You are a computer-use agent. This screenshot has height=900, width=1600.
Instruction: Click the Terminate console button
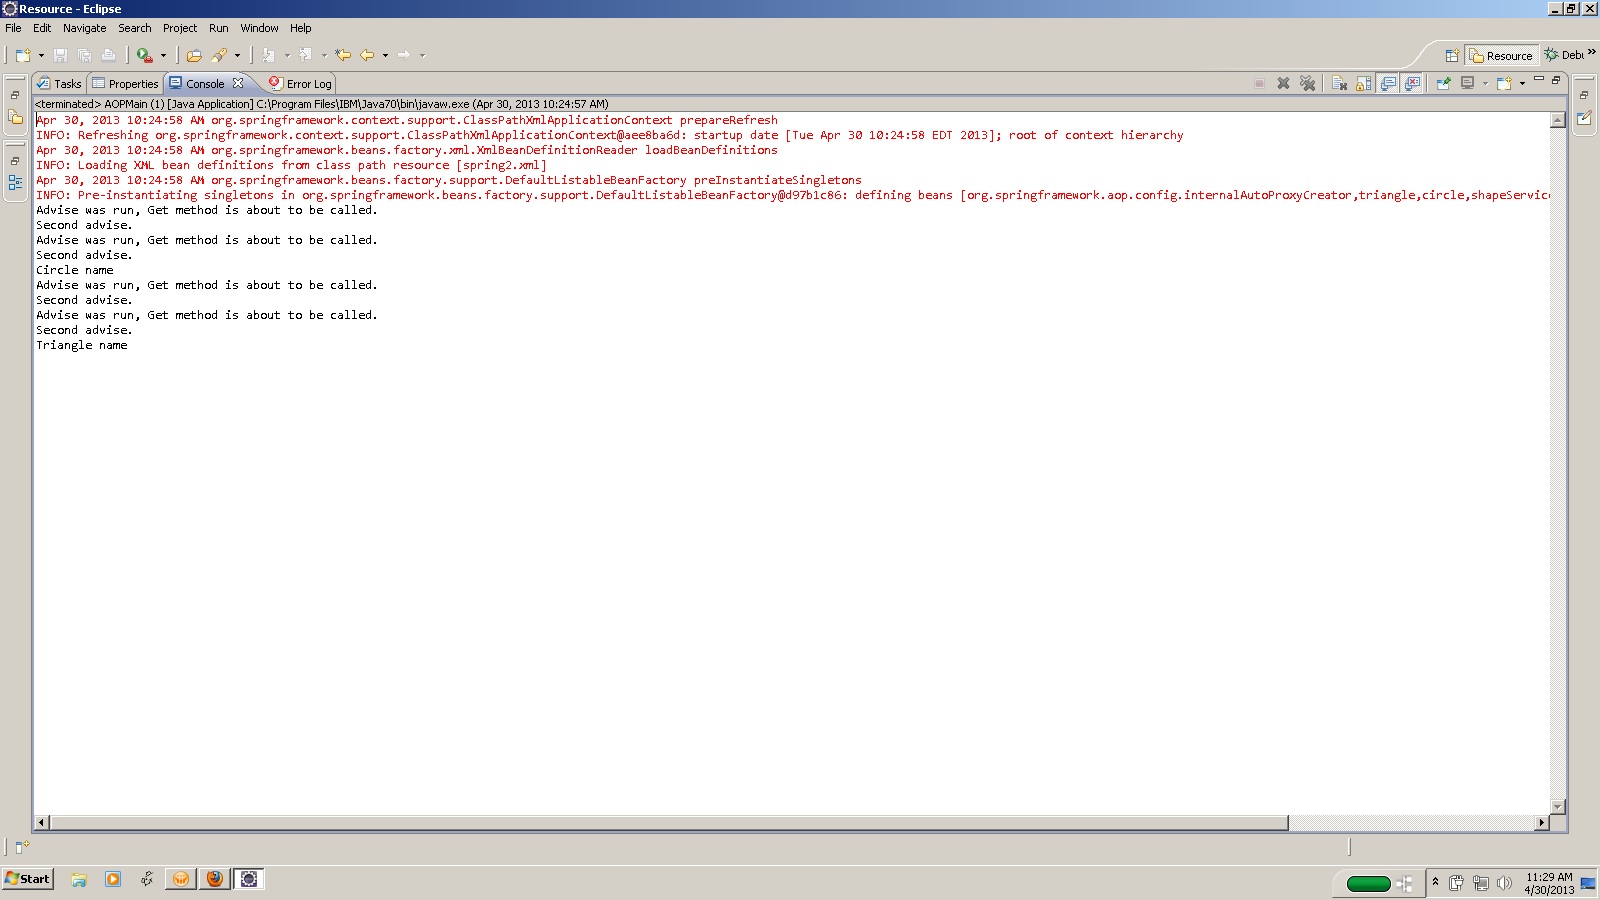point(1260,84)
